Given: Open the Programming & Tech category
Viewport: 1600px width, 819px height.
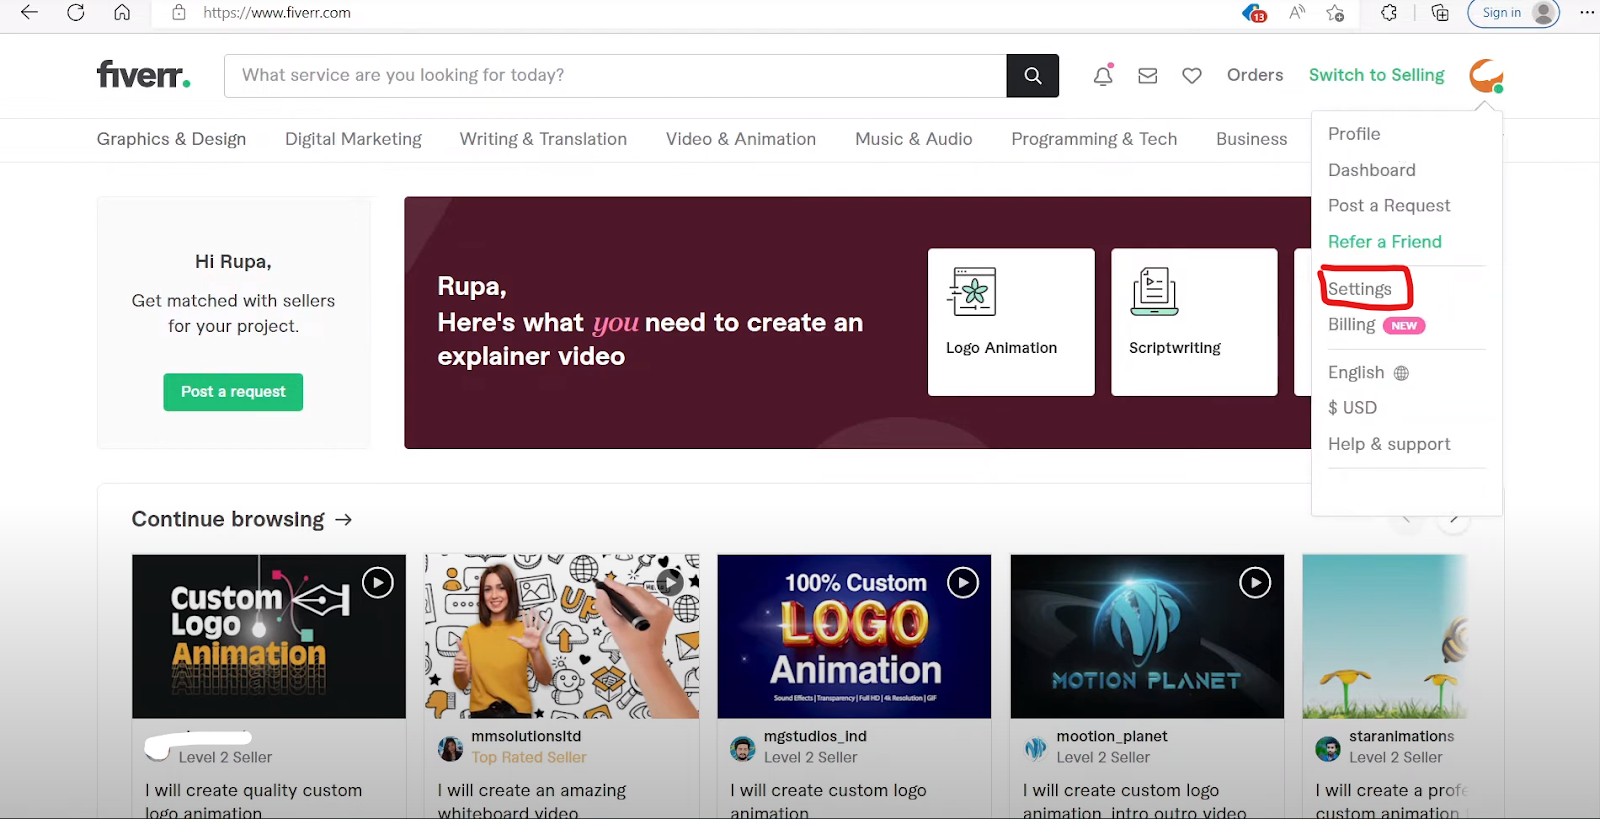Looking at the screenshot, I should coord(1094,139).
